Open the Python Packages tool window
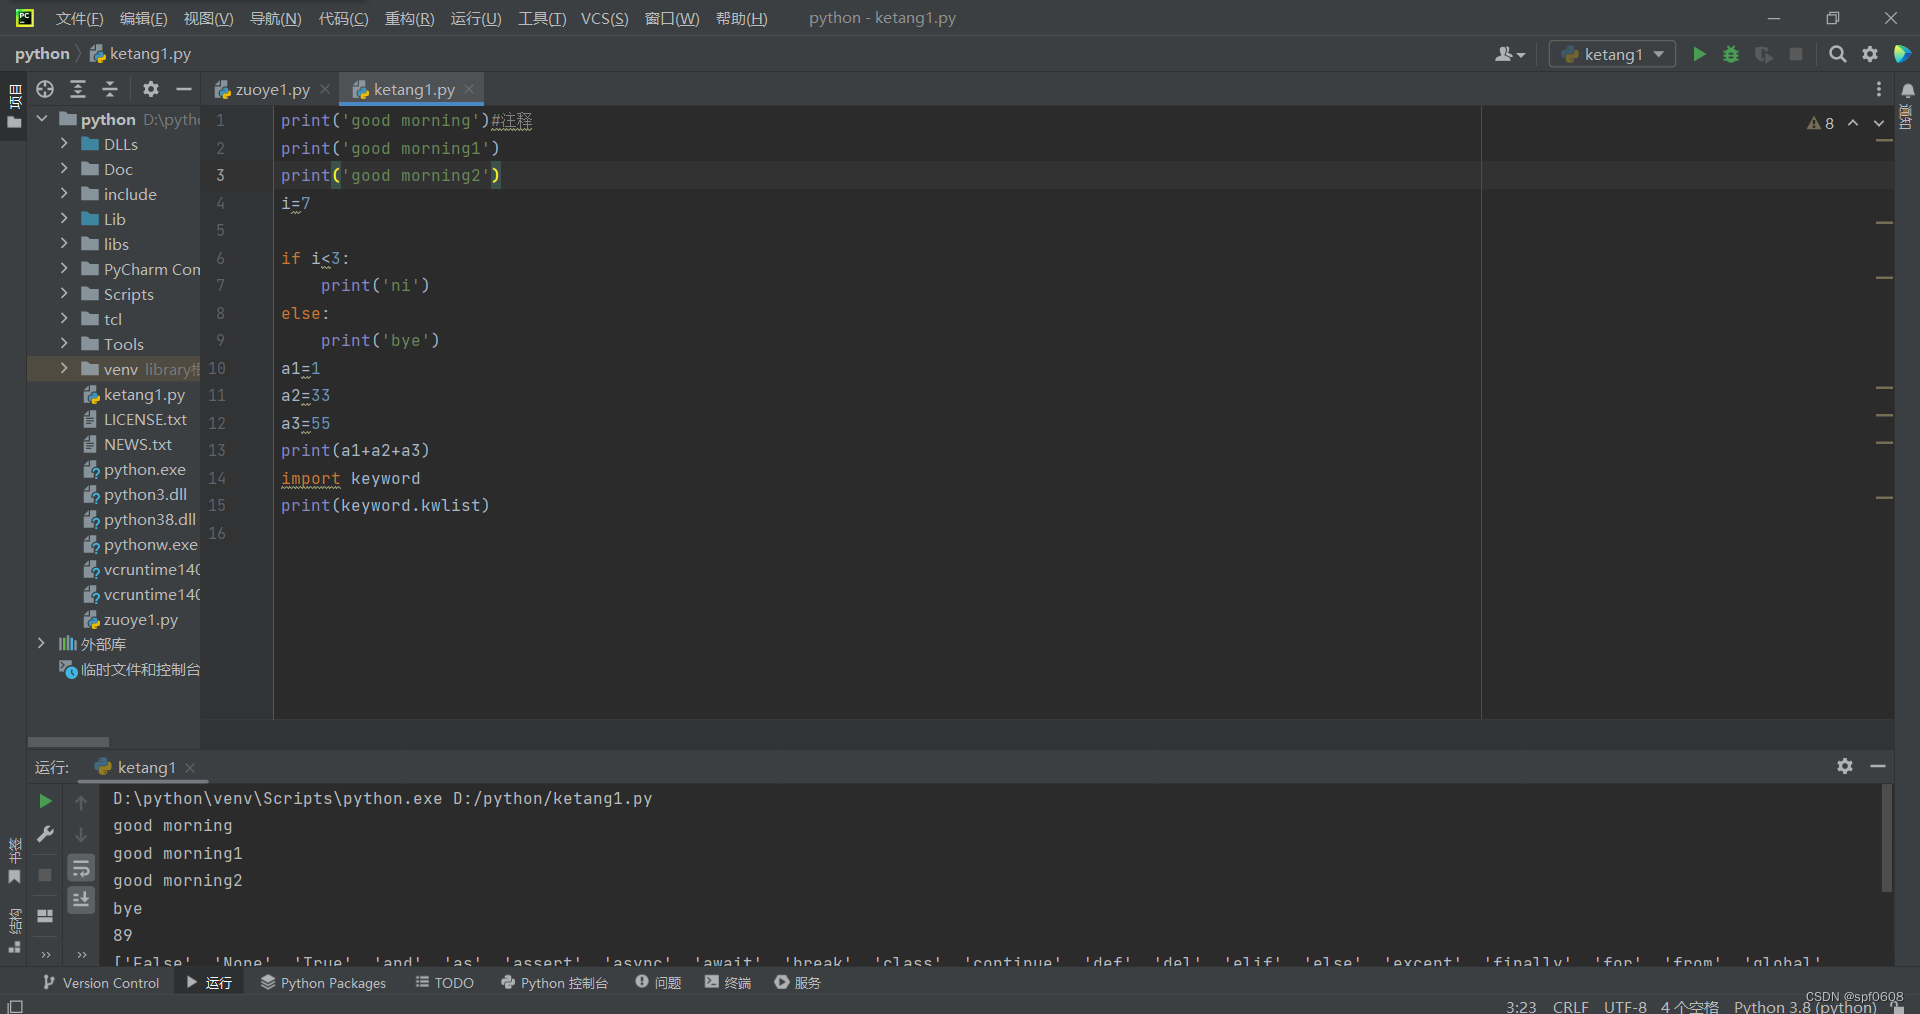Viewport: 1920px width, 1014px height. point(323,983)
